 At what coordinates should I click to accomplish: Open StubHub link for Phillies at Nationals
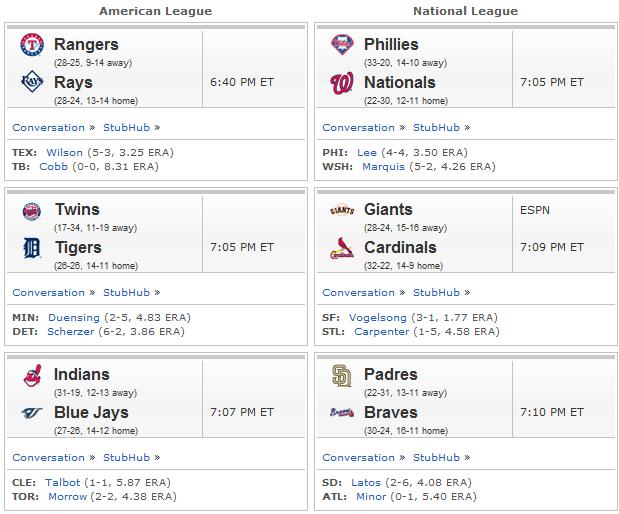(x=436, y=128)
